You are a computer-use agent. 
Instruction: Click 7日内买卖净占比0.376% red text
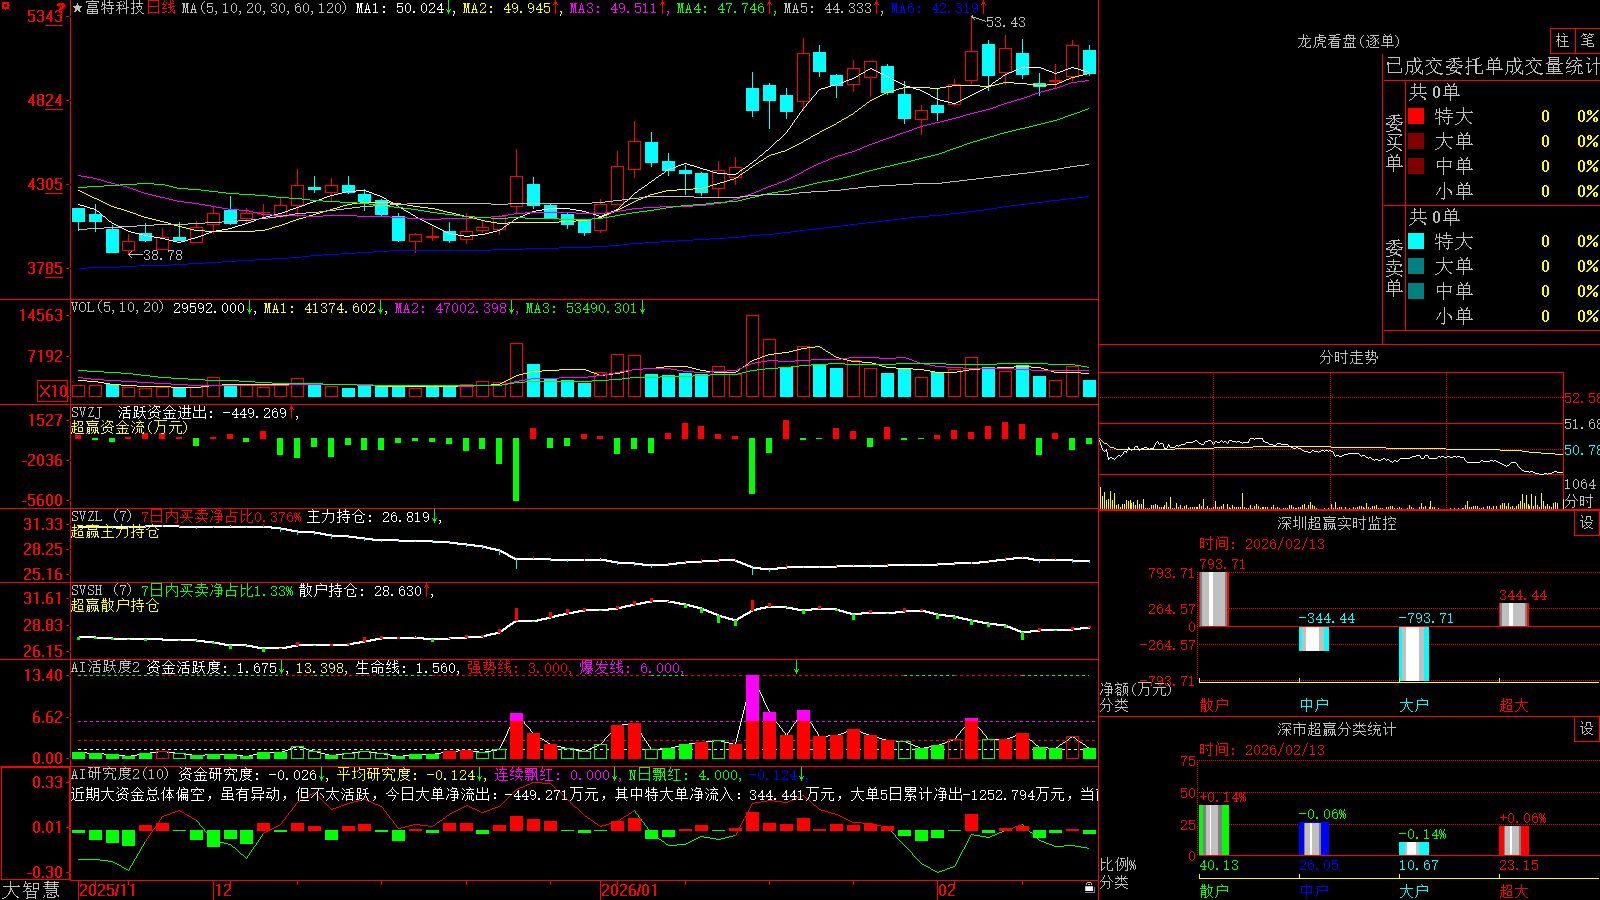pyautogui.click(x=220, y=517)
